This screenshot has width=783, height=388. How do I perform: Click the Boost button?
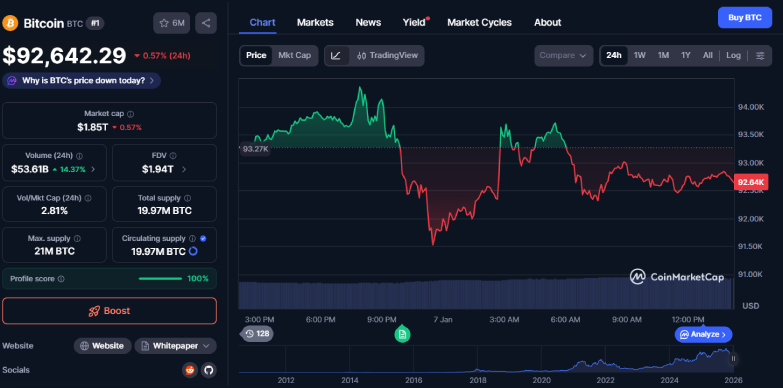pos(109,311)
